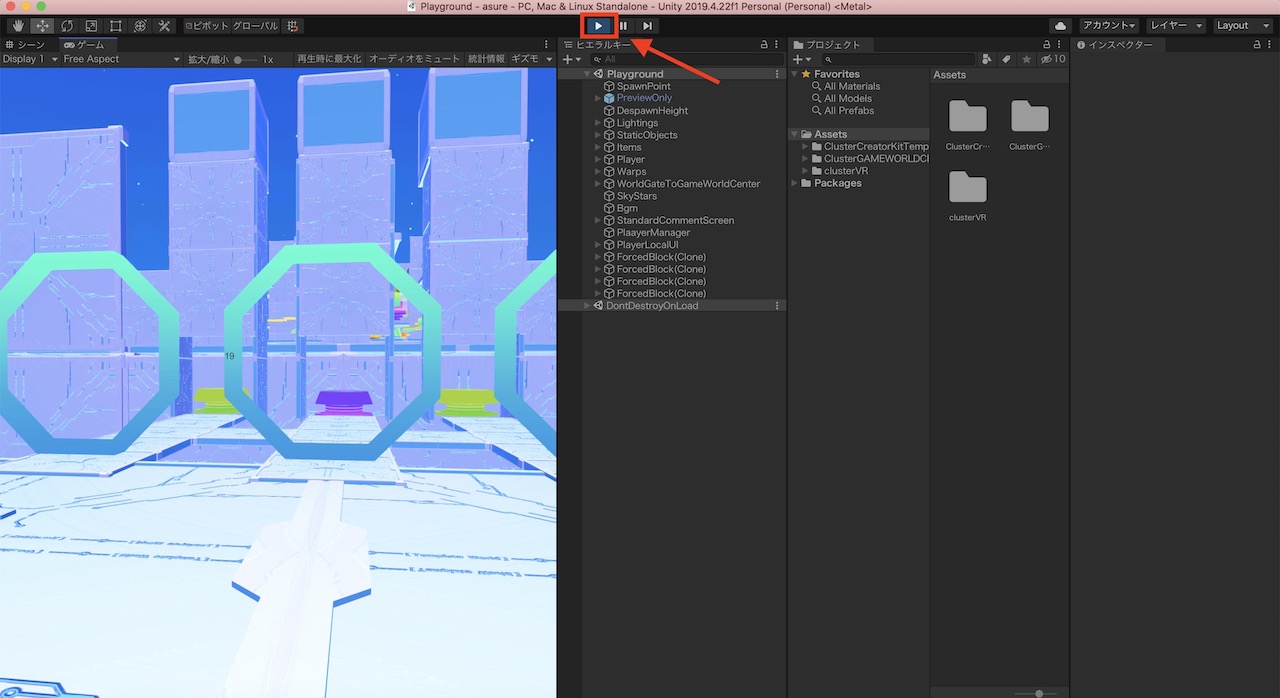Screen dimensions: 1280x698
Task: Select the Hand tool in the toolbar
Action: [x=17, y=25]
